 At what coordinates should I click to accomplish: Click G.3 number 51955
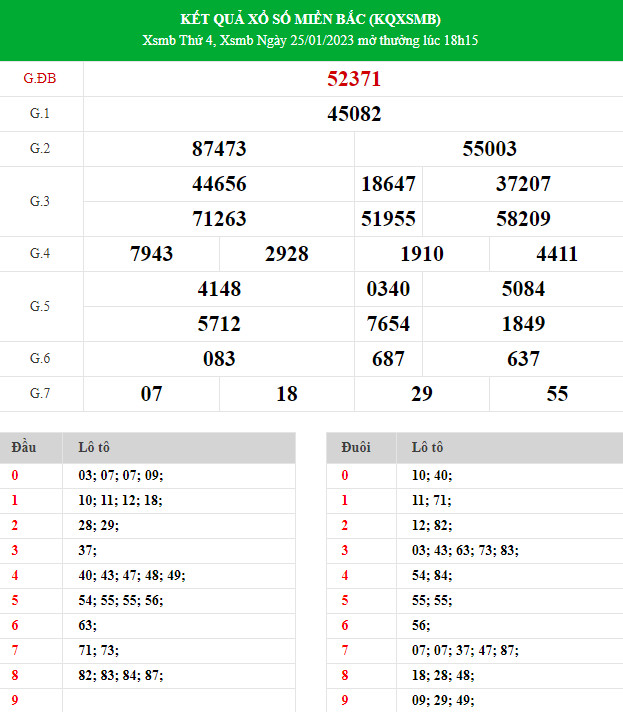388,219
